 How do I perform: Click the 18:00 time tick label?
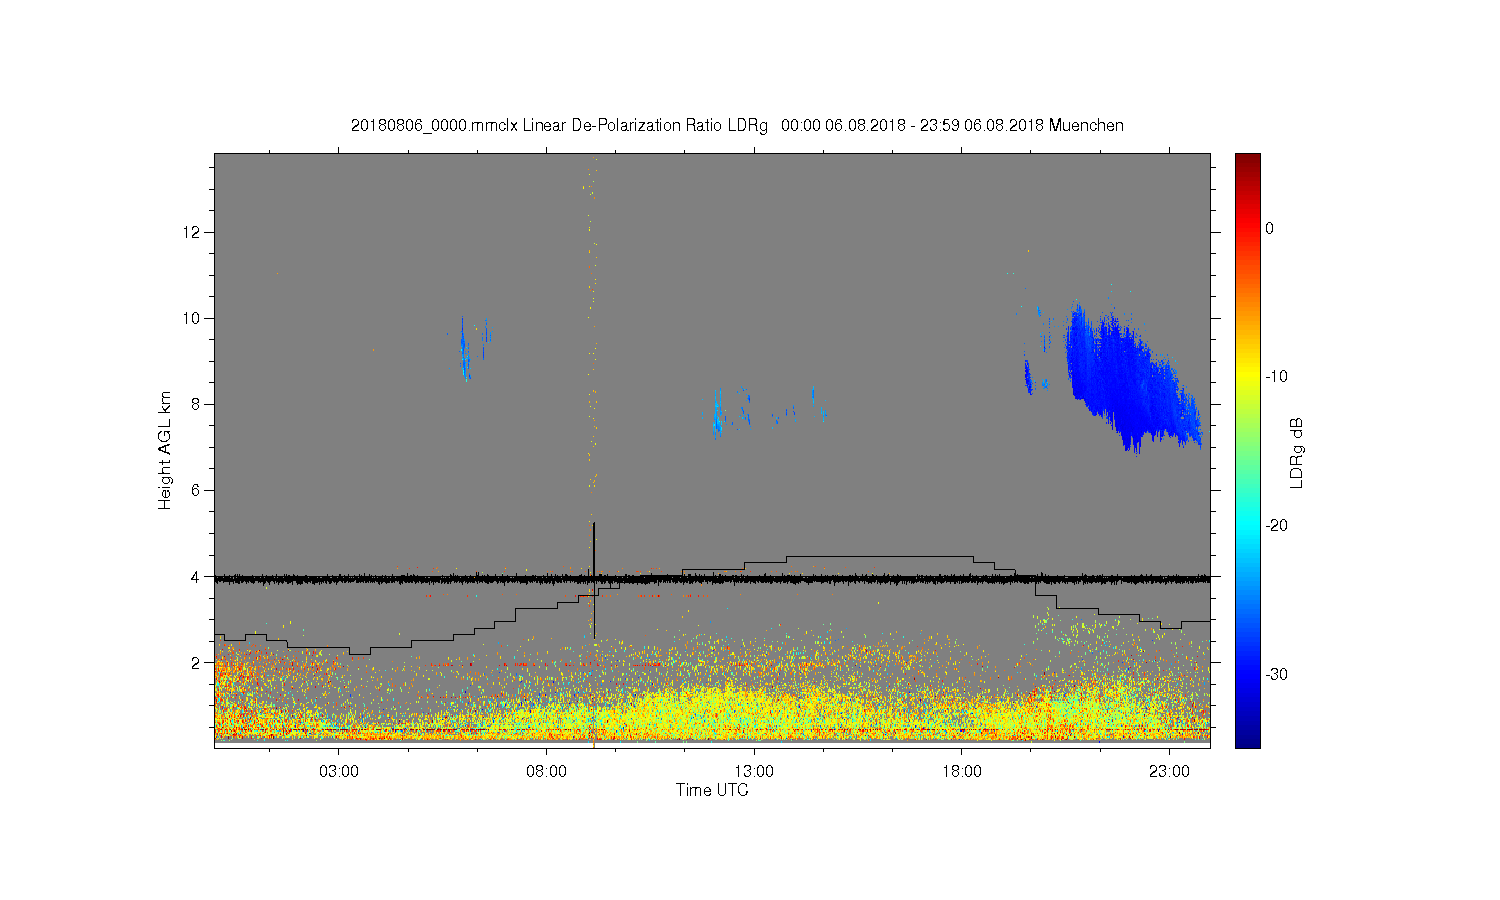[962, 772]
